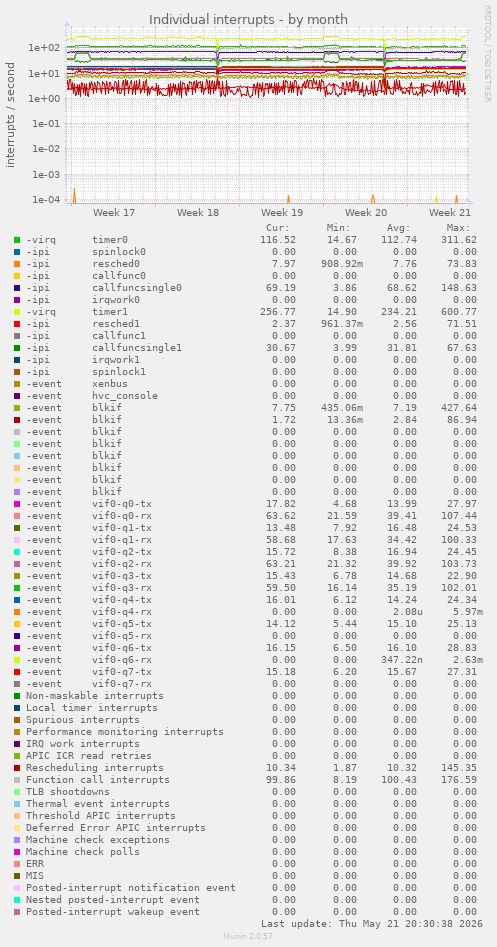Click the green timer0 legend color swatch
The height and width of the screenshot is (947, 497).
click(17, 240)
